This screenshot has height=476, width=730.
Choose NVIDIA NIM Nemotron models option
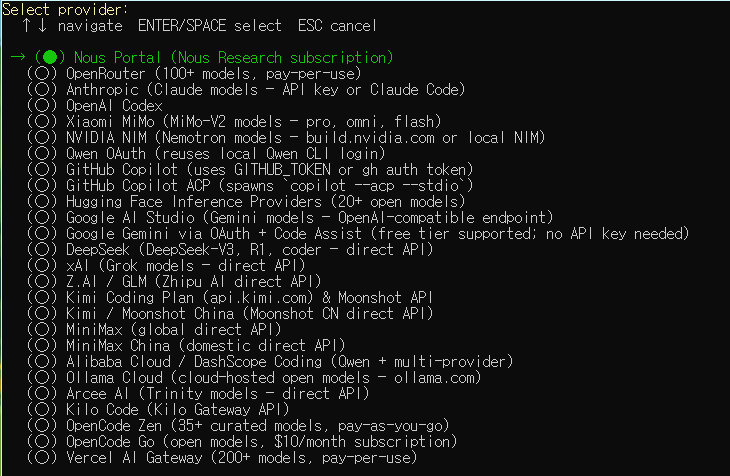(286, 137)
